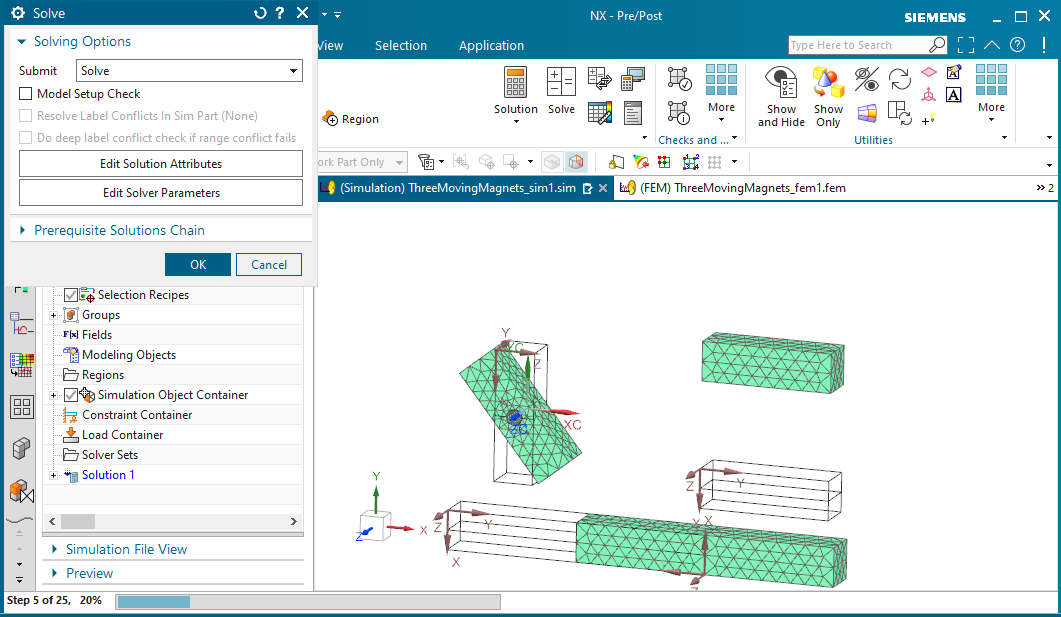This screenshot has height=617, width=1061.
Task: Click the solve progress bar in status bar
Action: coord(307,601)
